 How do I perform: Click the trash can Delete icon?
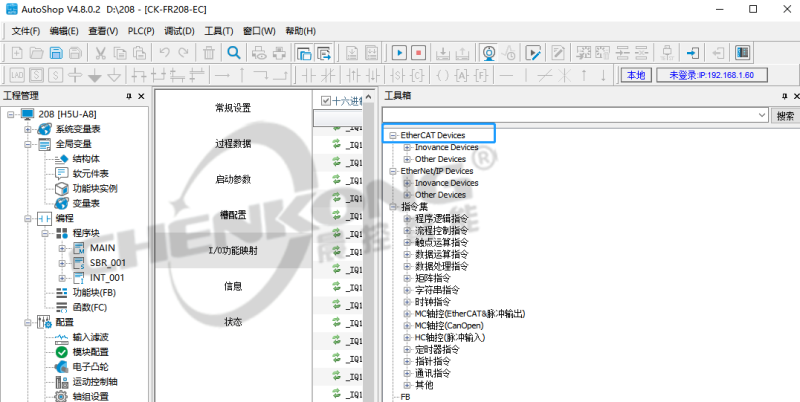208,52
